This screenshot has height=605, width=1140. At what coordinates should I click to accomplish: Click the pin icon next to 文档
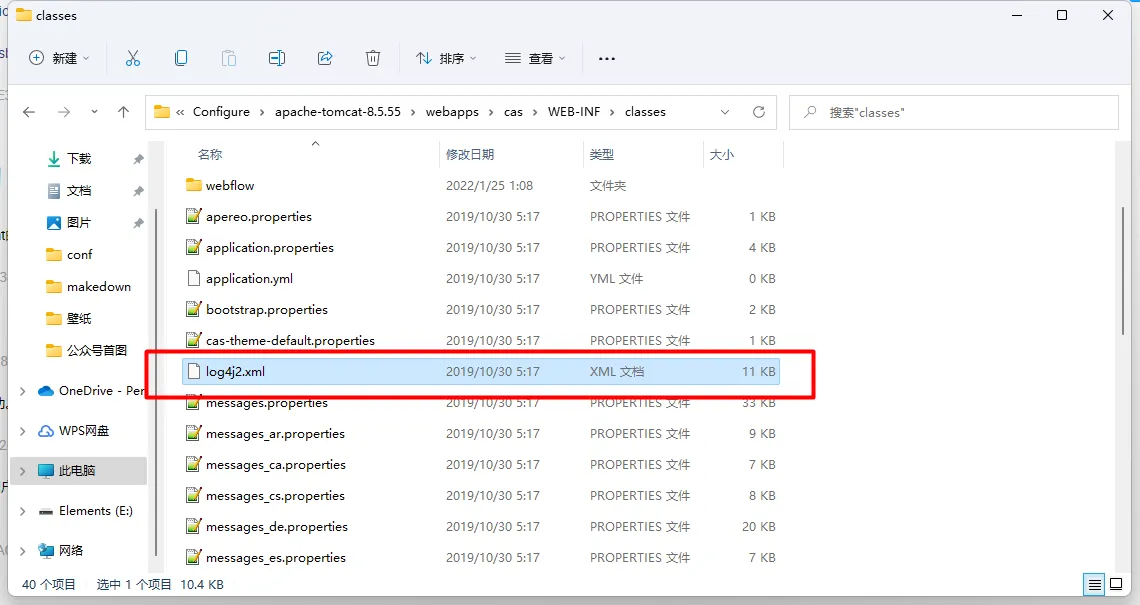pyautogui.click(x=138, y=191)
